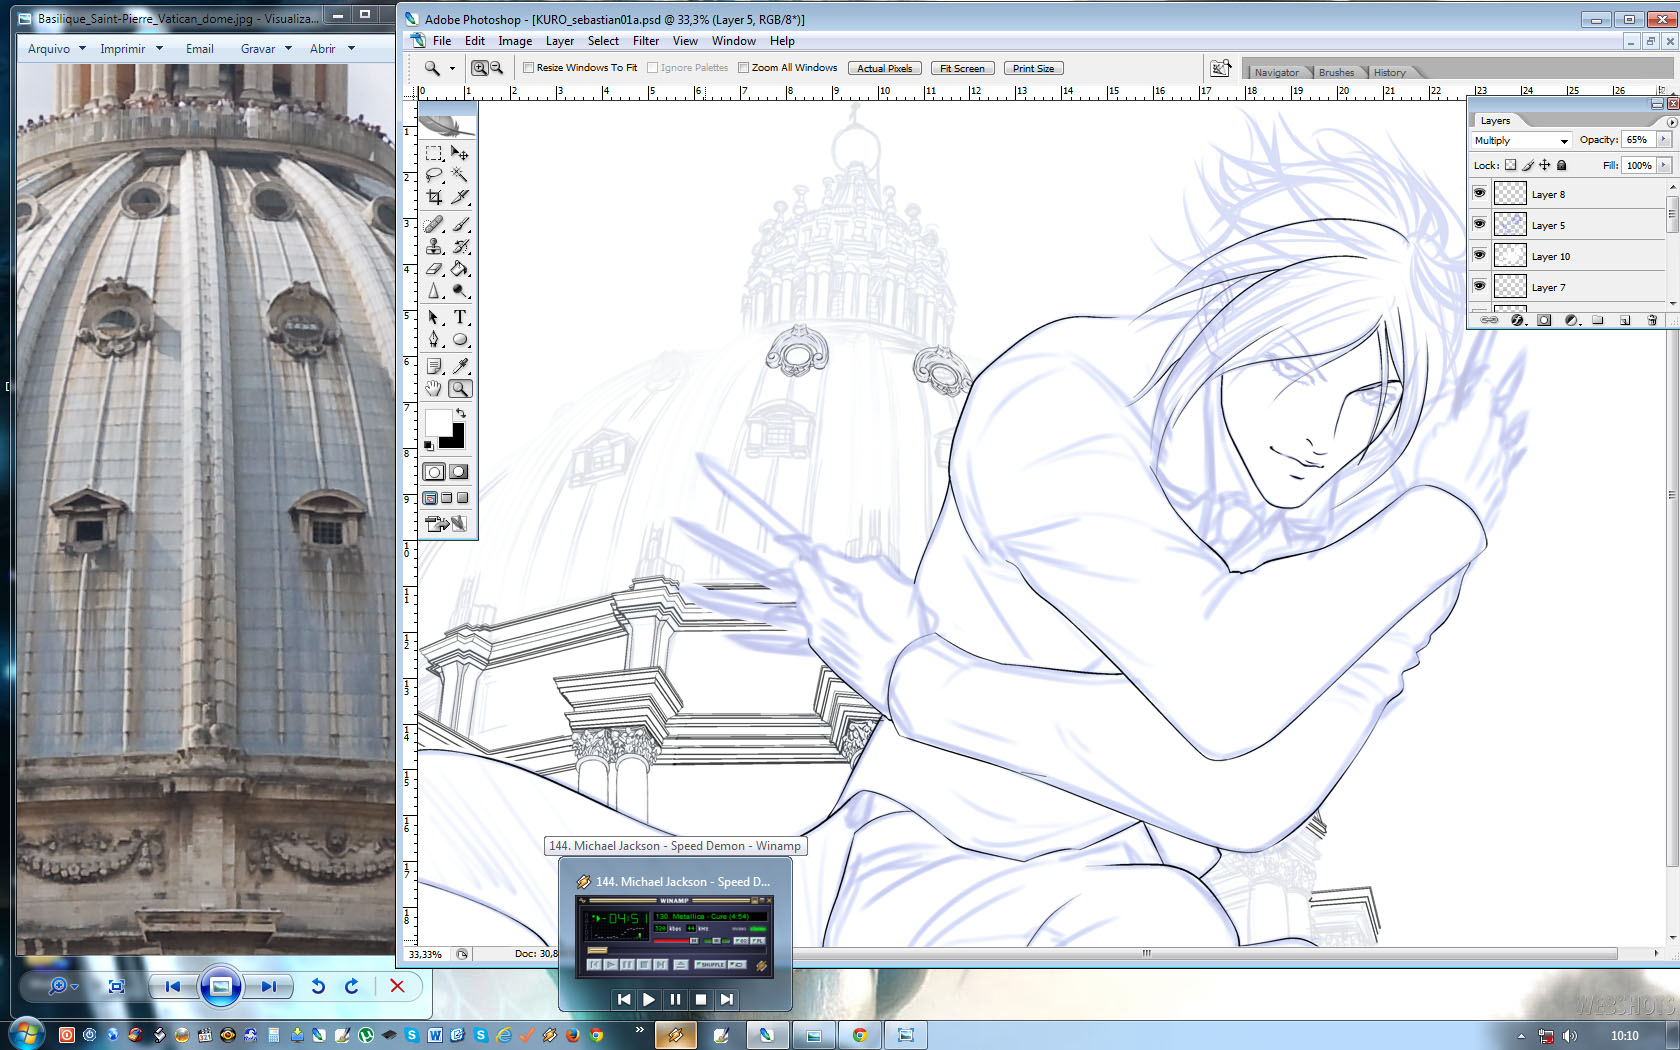Image resolution: width=1680 pixels, height=1050 pixels.
Task: Select the Crop tool
Action: coord(434,197)
